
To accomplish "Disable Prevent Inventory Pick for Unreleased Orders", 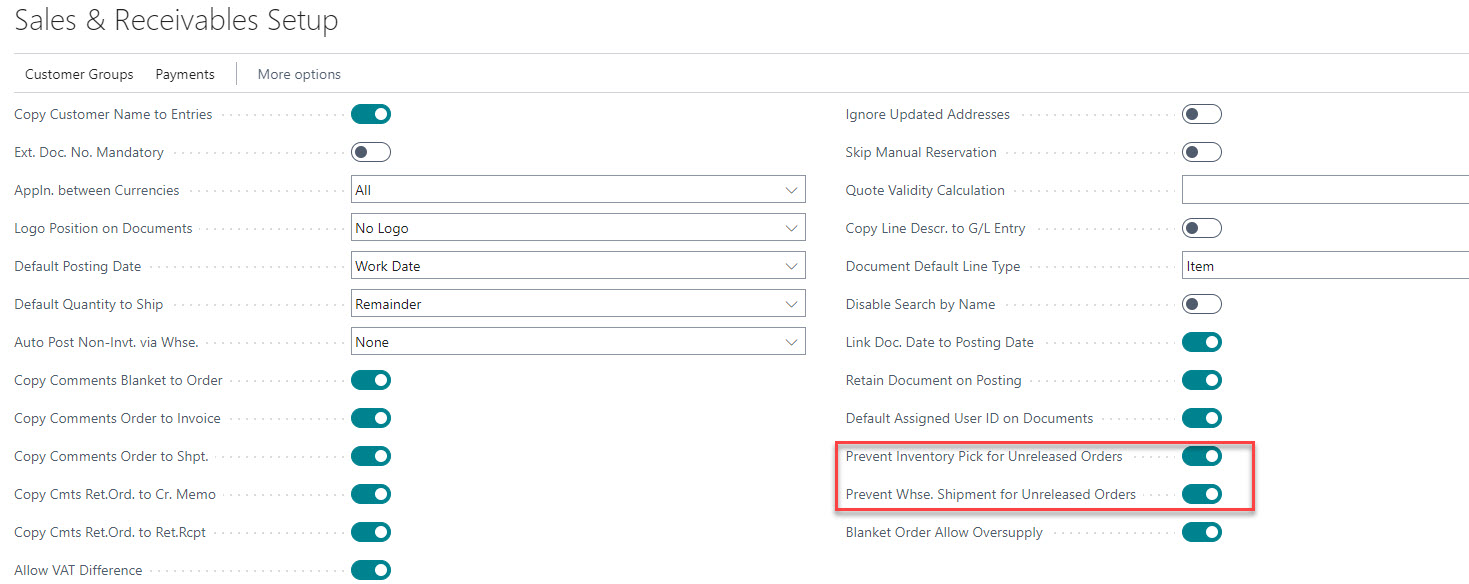I will pos(1201,456).
